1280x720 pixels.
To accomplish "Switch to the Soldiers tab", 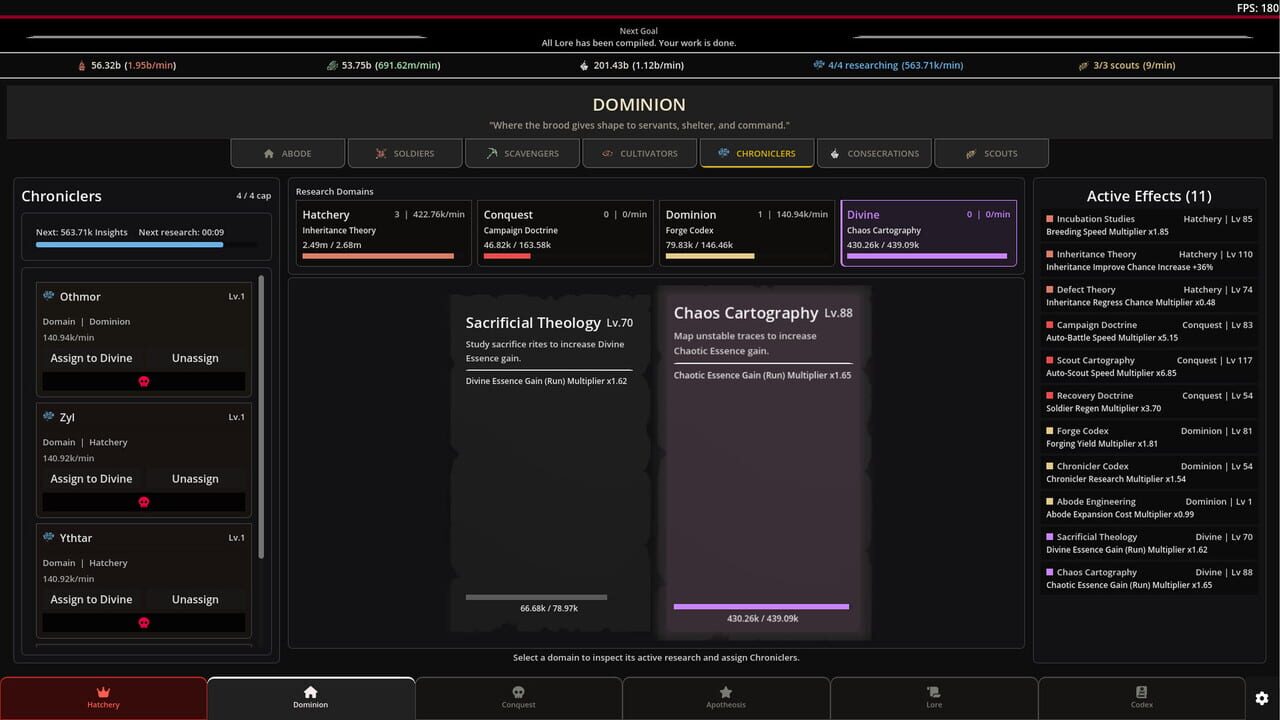I will coord(405,153).
